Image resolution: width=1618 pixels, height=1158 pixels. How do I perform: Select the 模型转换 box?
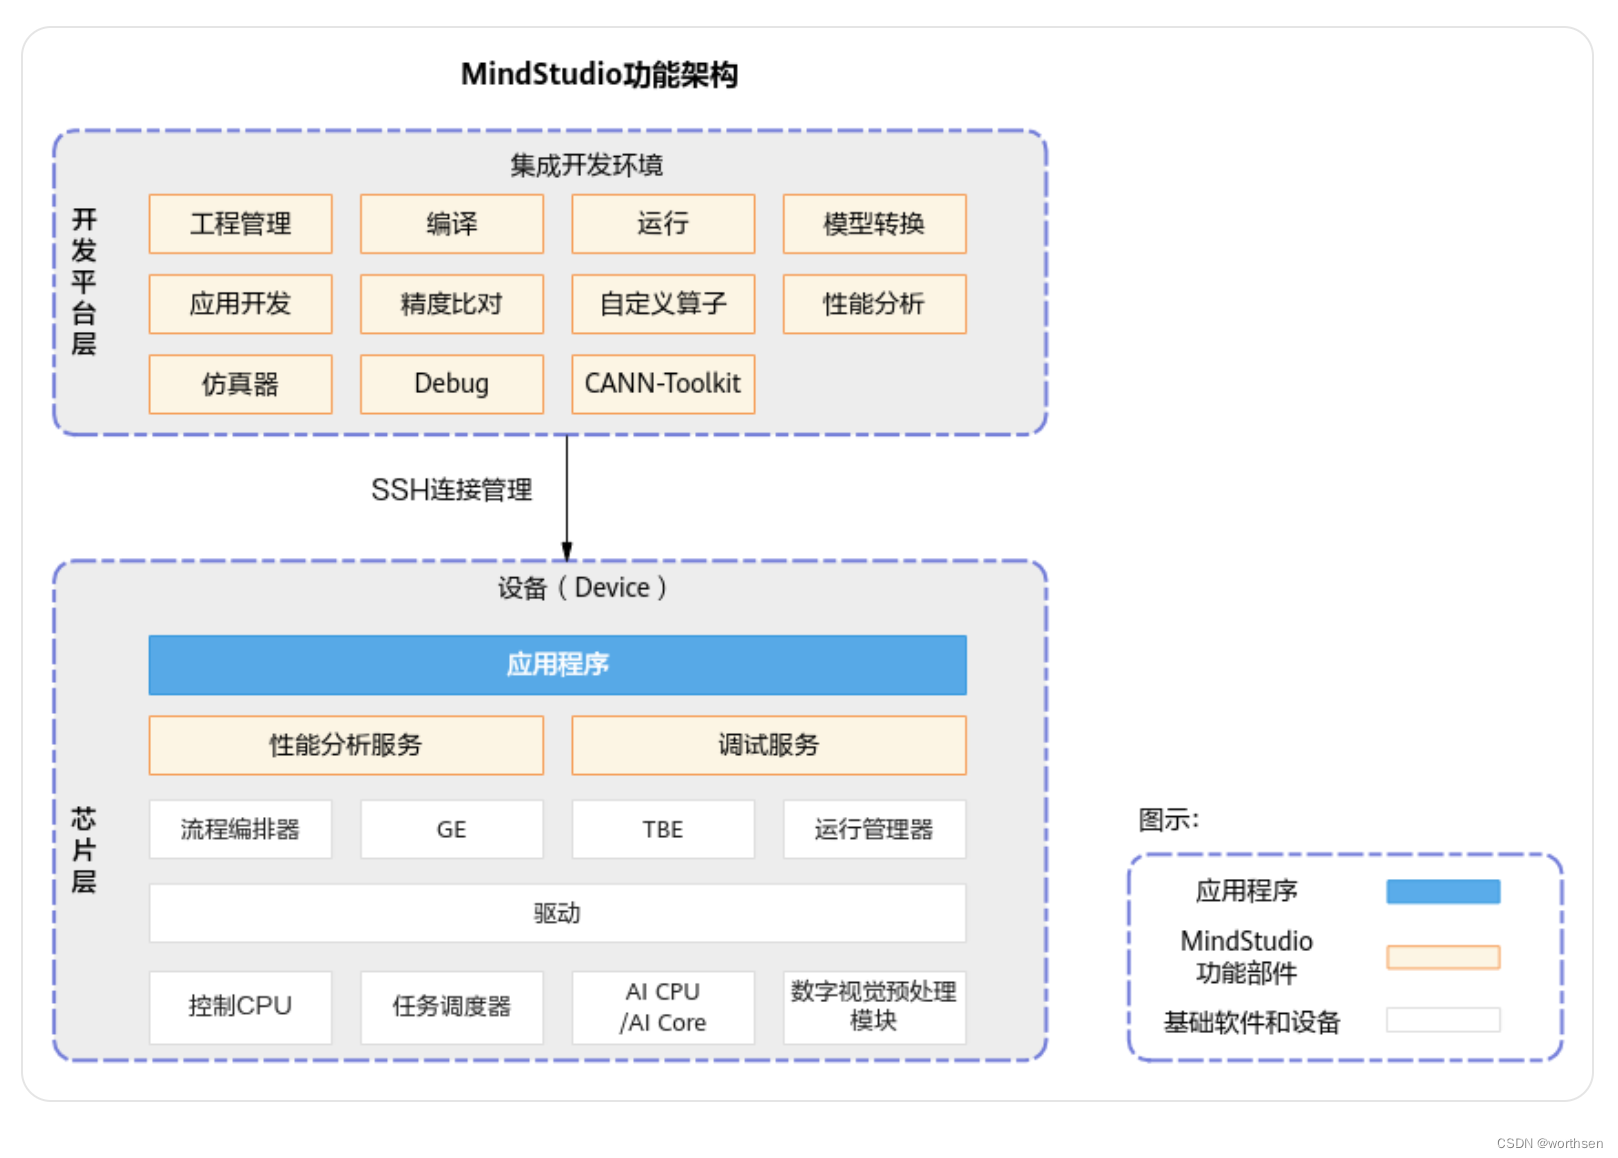(x=874, y=224)
